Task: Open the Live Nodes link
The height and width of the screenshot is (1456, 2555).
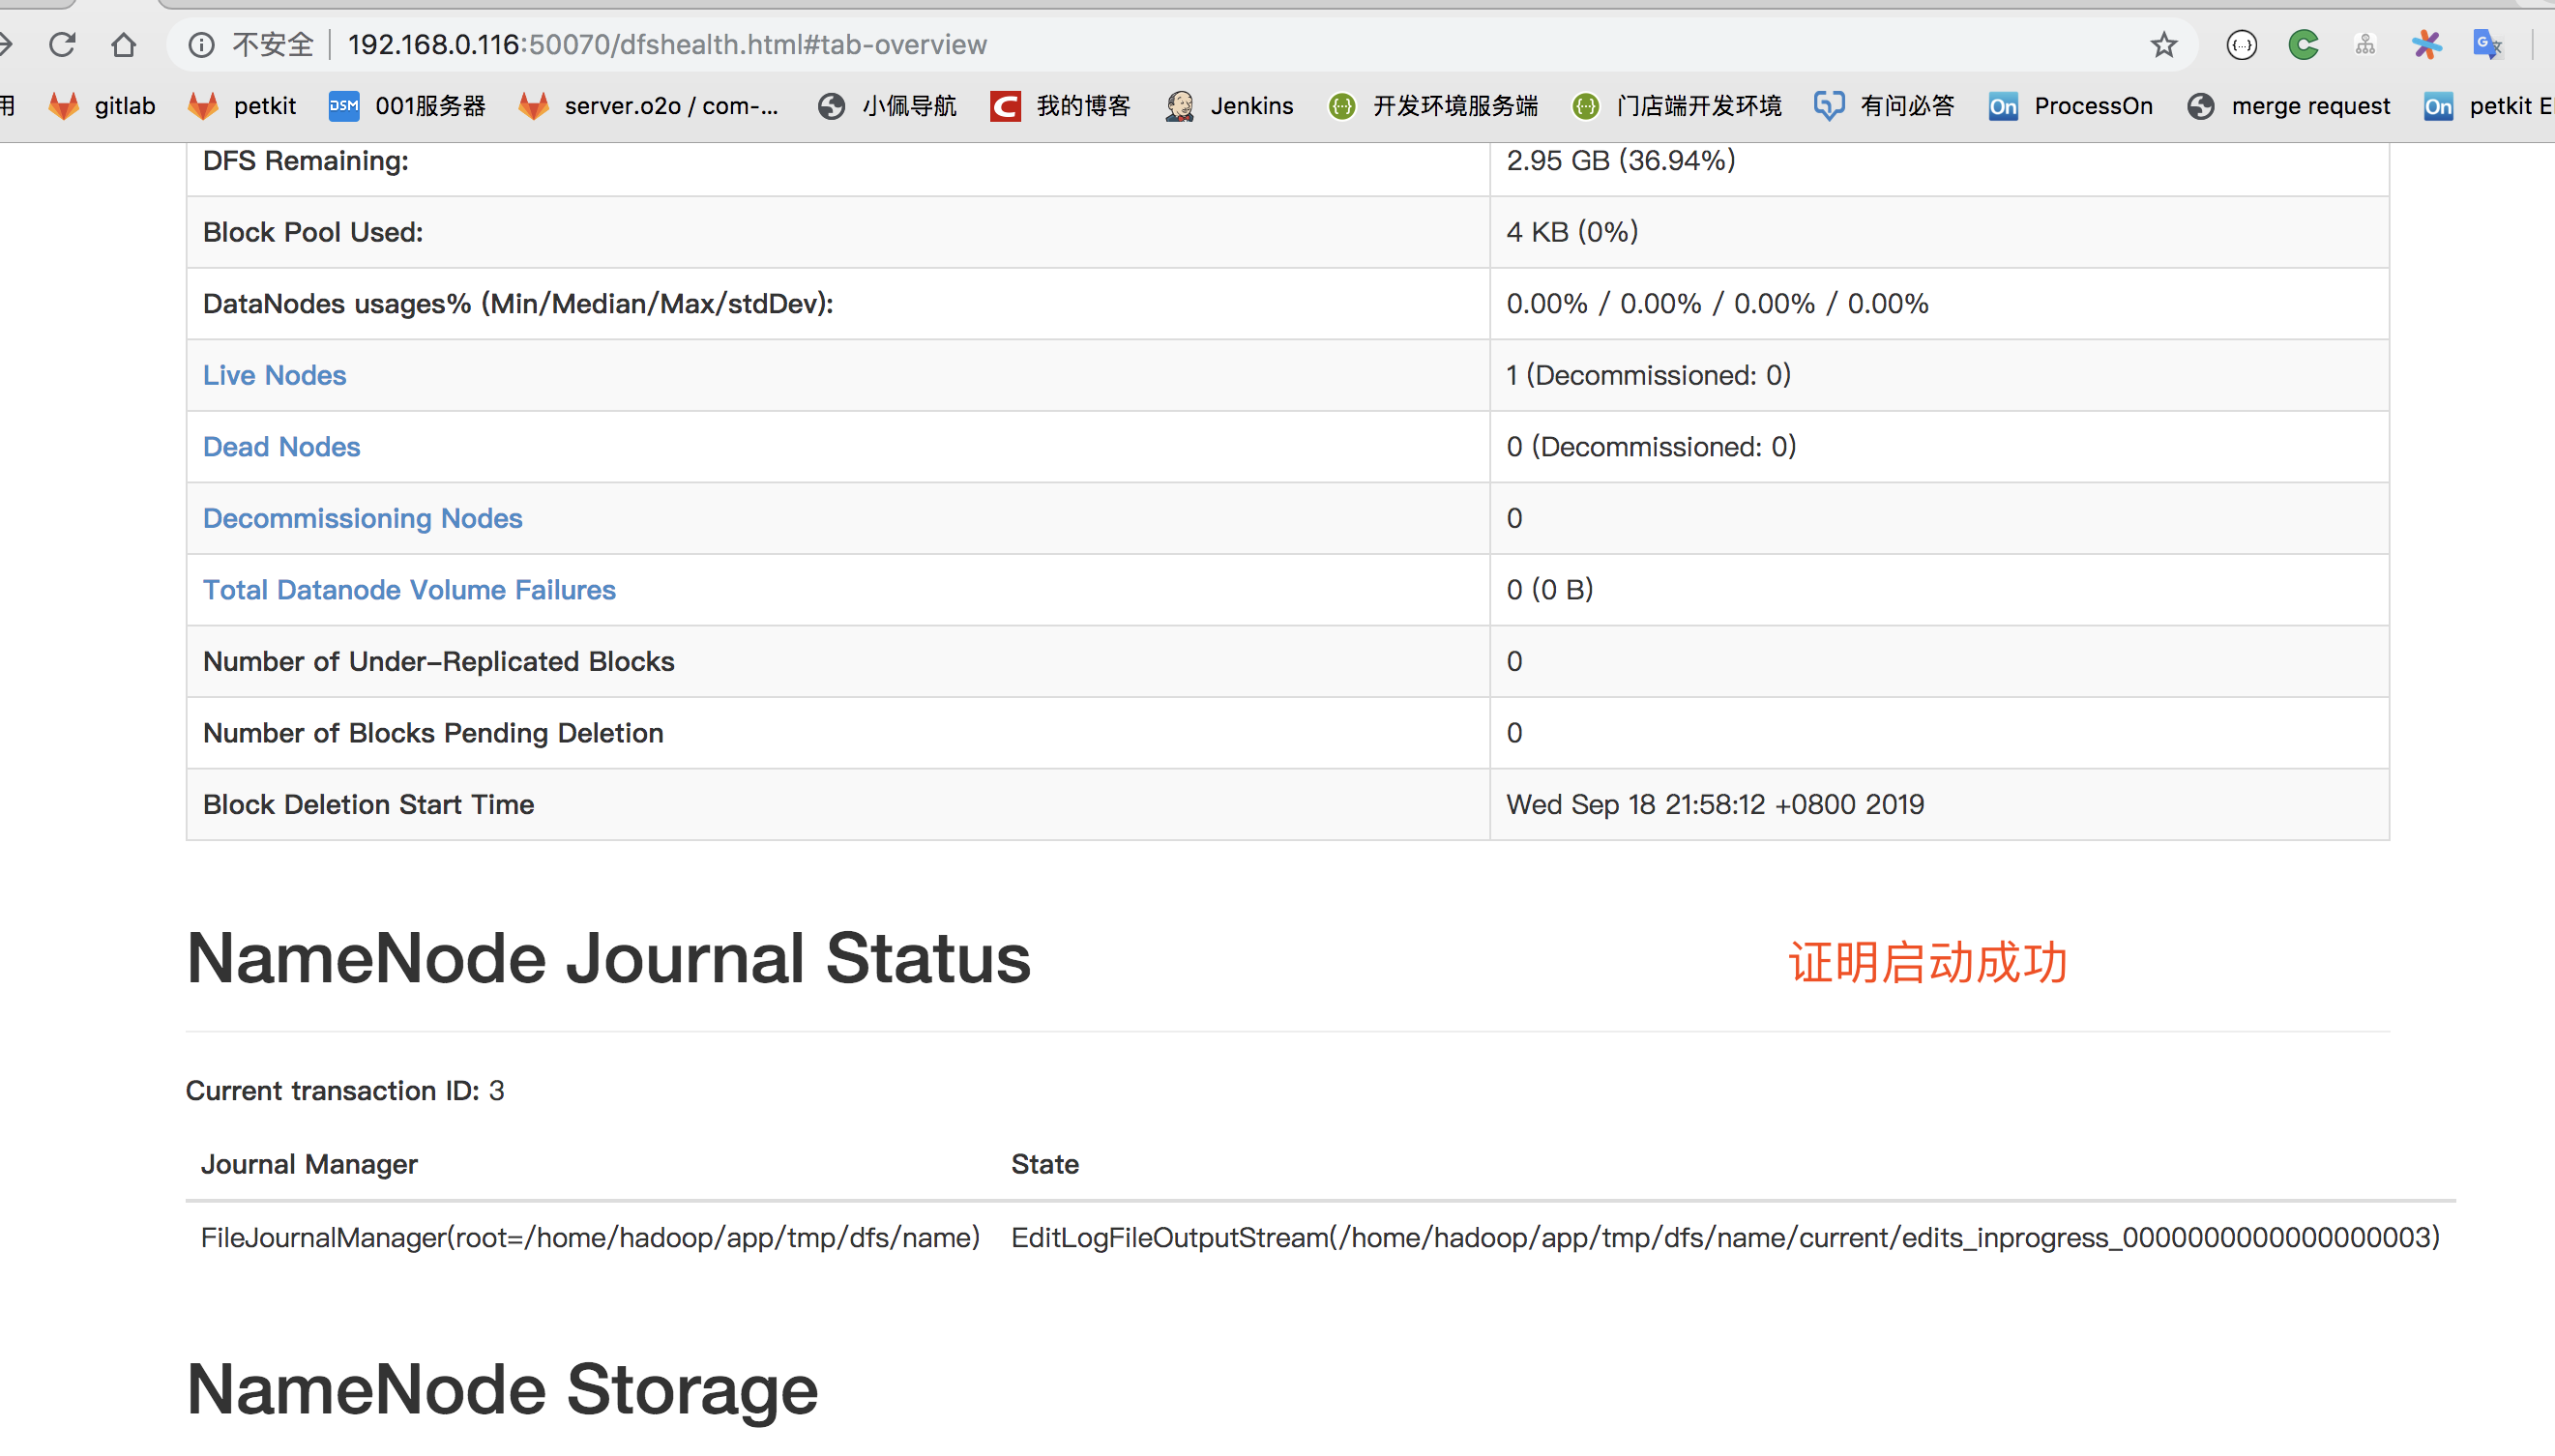Action: [274, 375]
